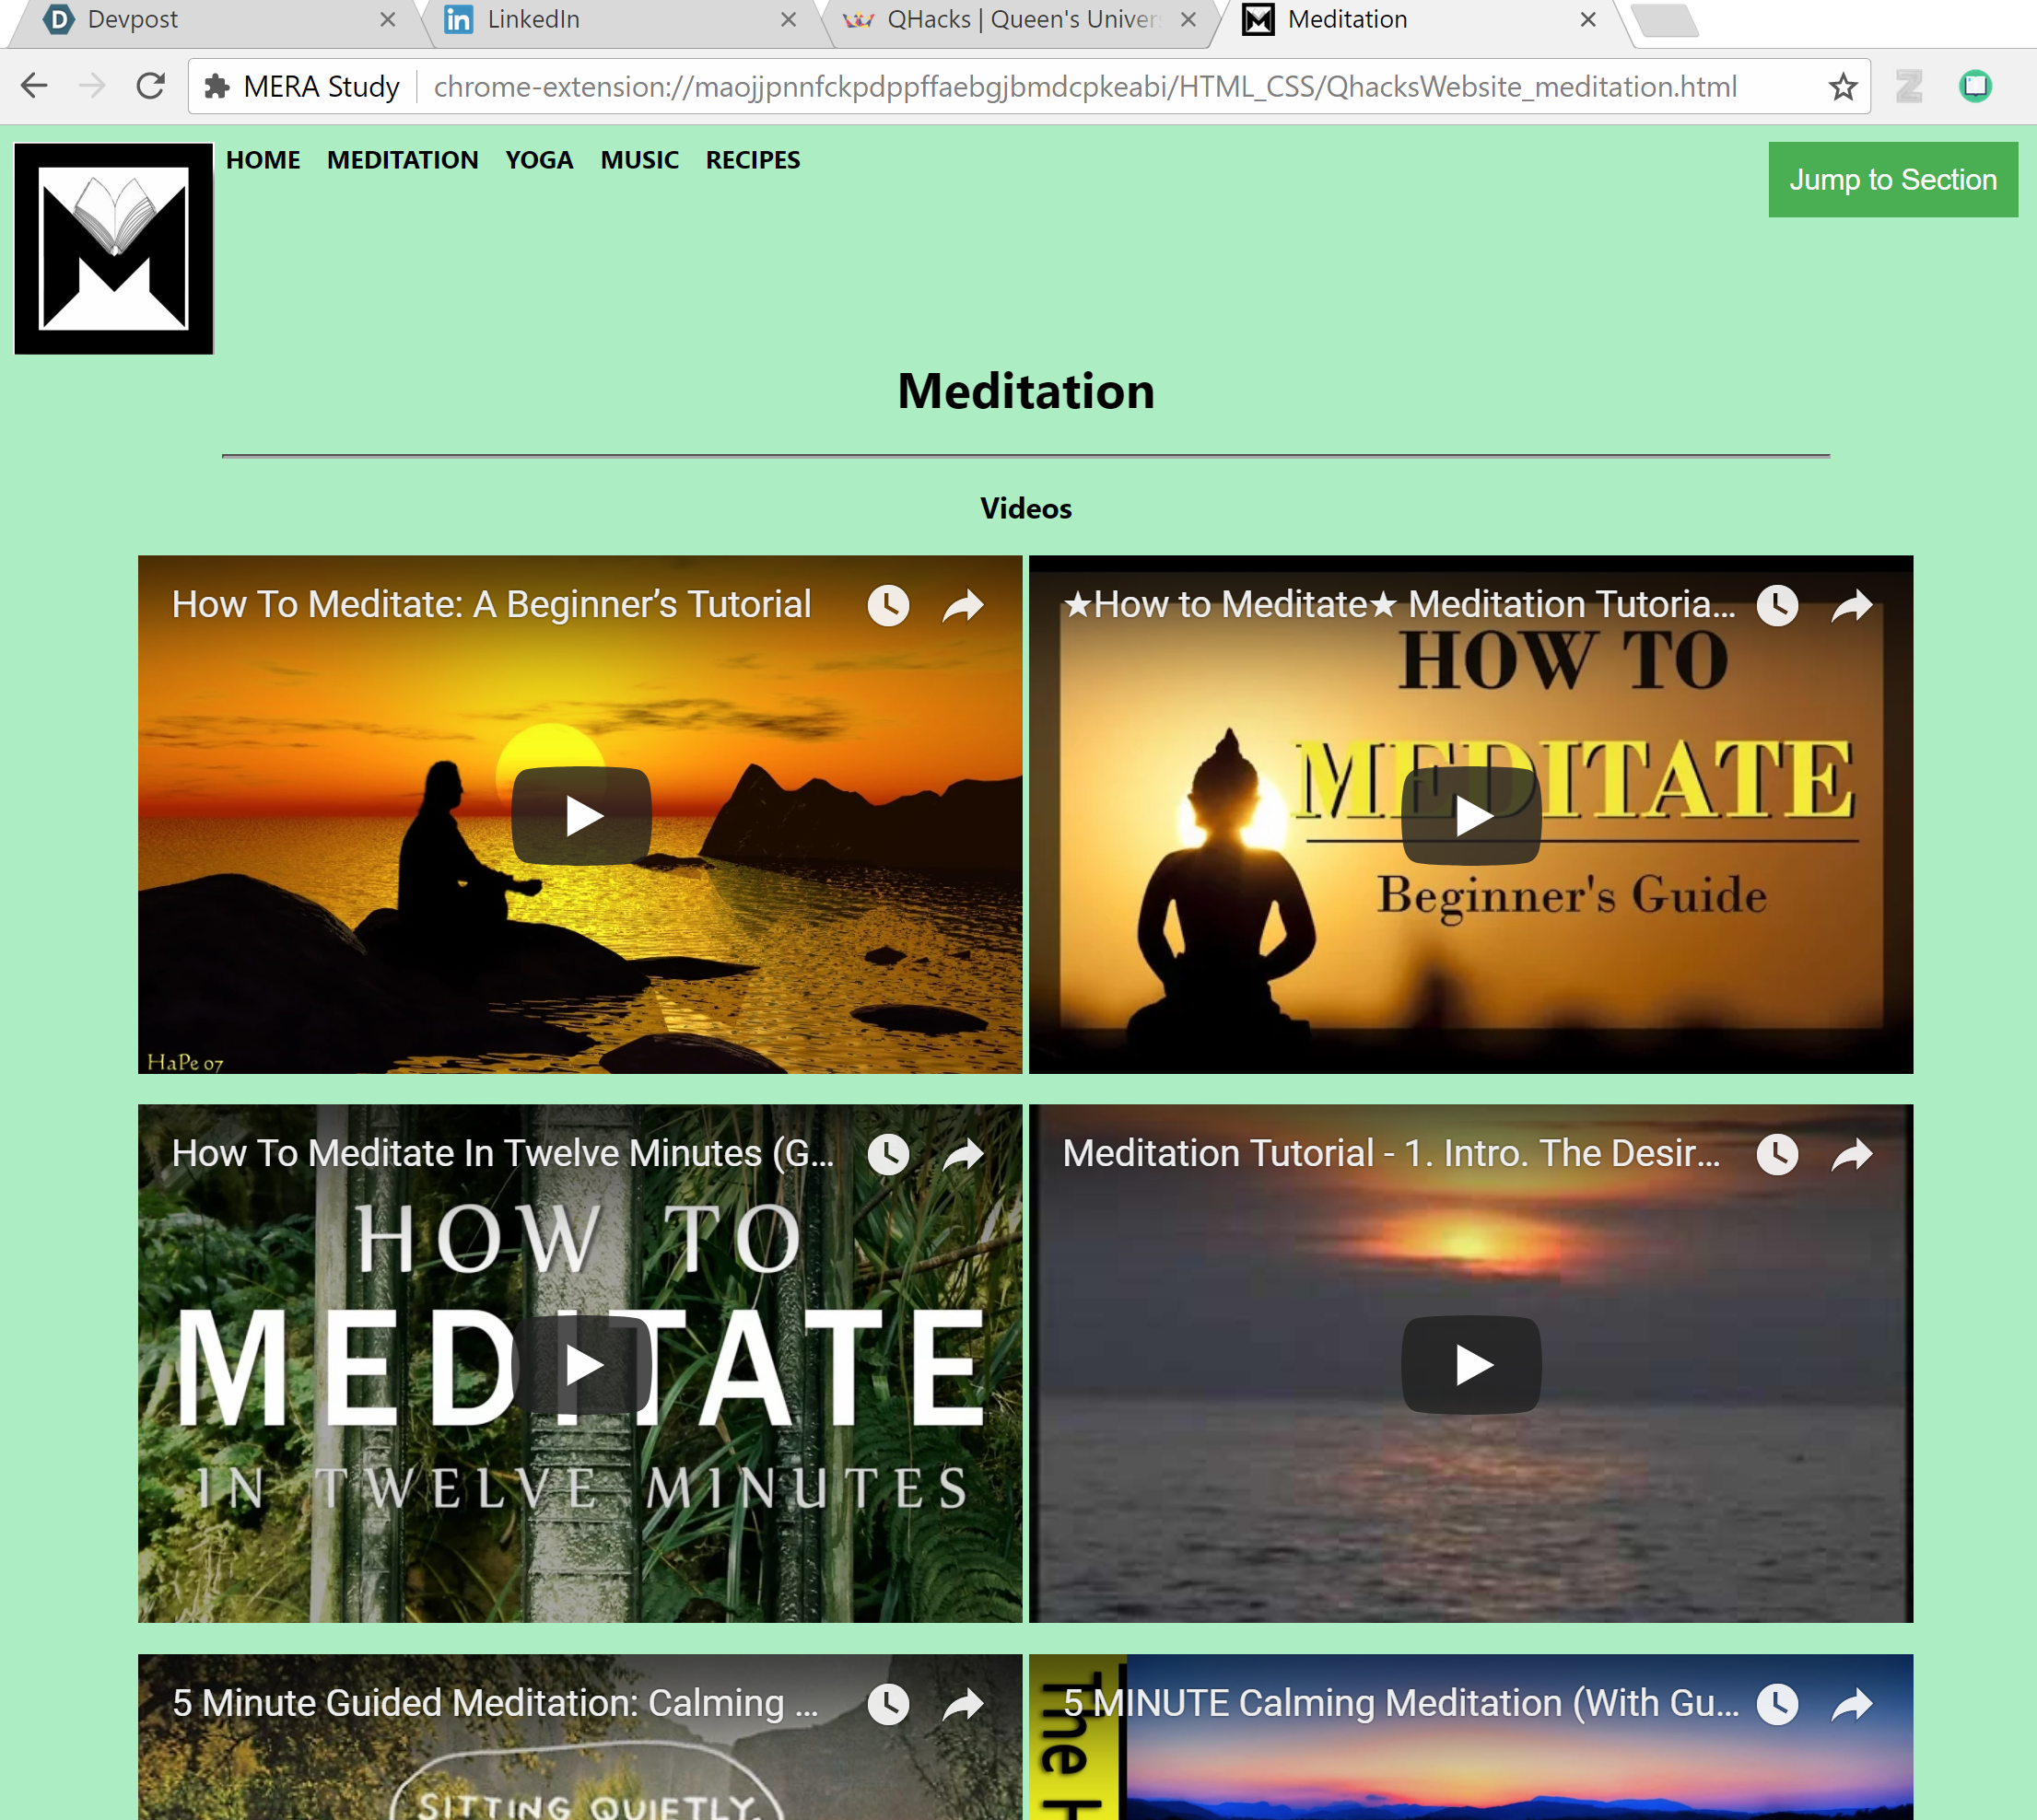2037x1820 pixels.
Task: Bookmark this page with the star icon
Action: pos(1842,87)
